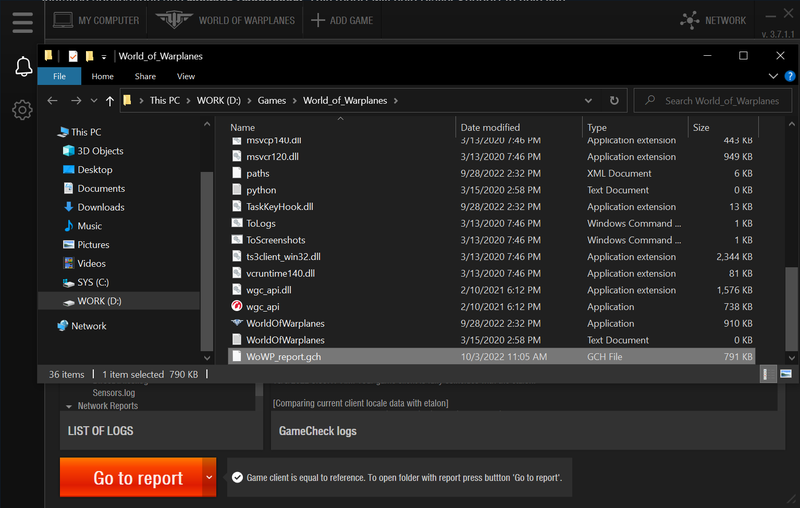The width and height of the screenshot is (800, 508).
Task: Select Music in navigation pane
Action: click(x=82, y=226)
